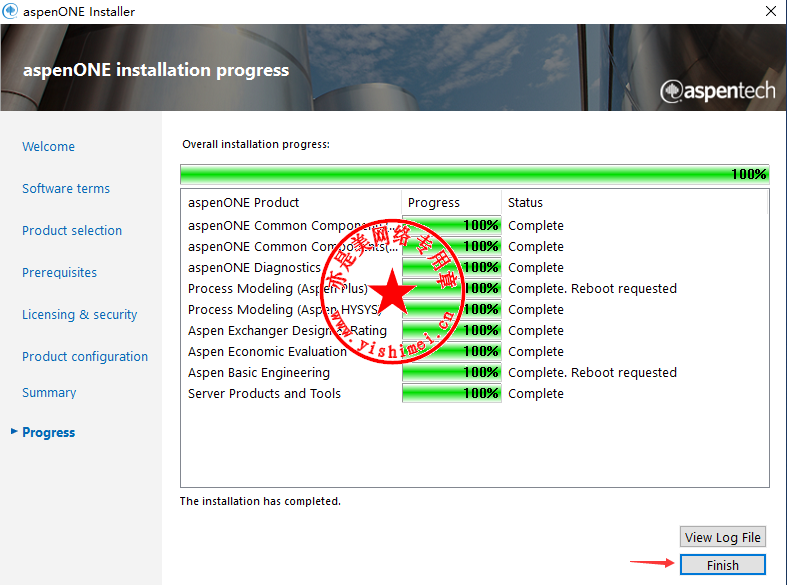
Task: Click the 'aspenONE installation progress' heading
Action: tap(156, 70)
